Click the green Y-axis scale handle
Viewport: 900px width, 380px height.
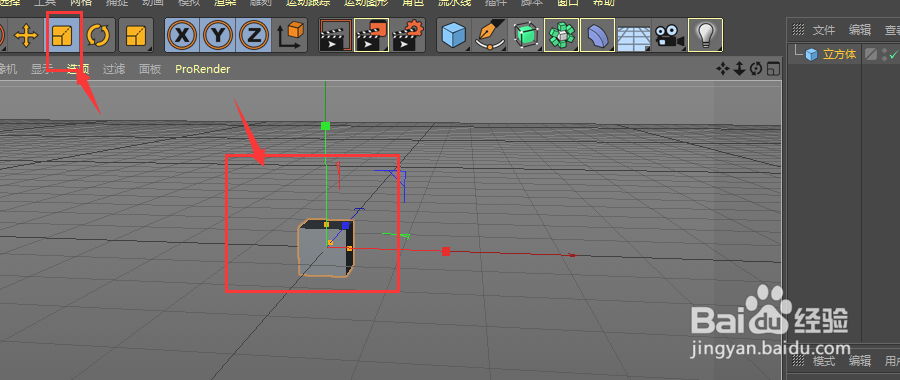click(325, 126)
